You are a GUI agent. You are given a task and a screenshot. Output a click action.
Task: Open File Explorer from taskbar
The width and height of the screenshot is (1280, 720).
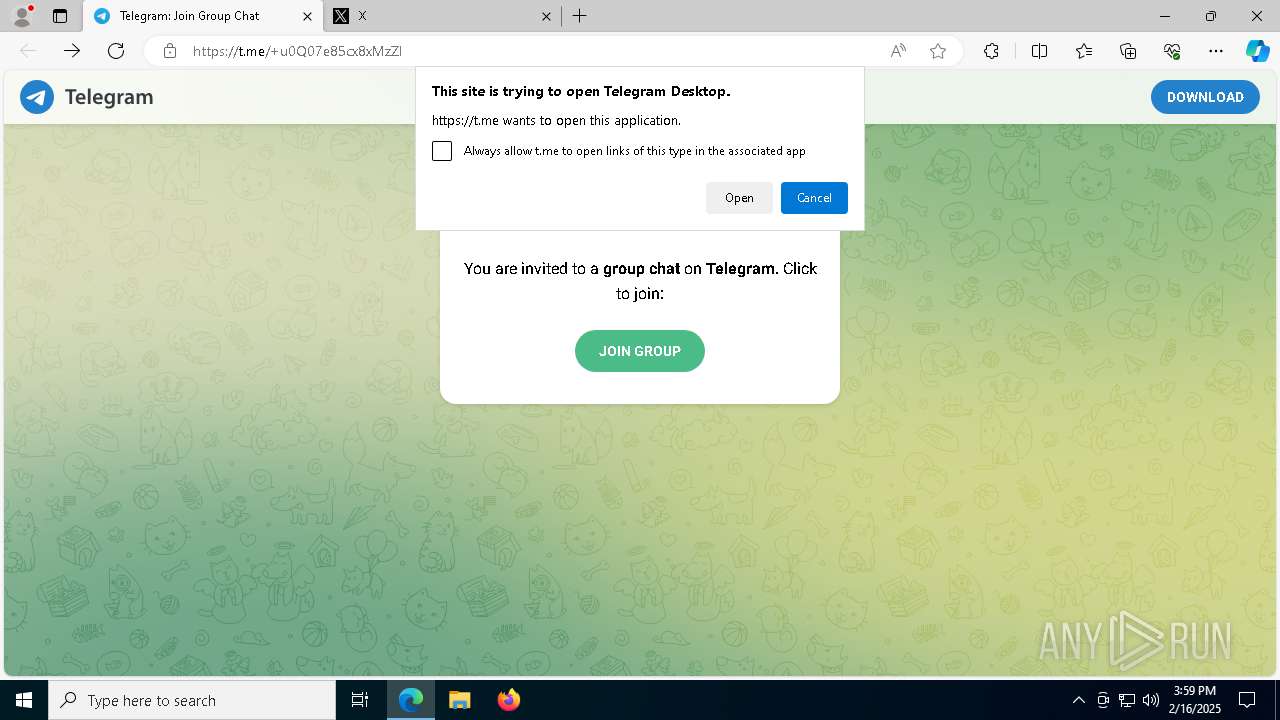[x=459, y=700]
